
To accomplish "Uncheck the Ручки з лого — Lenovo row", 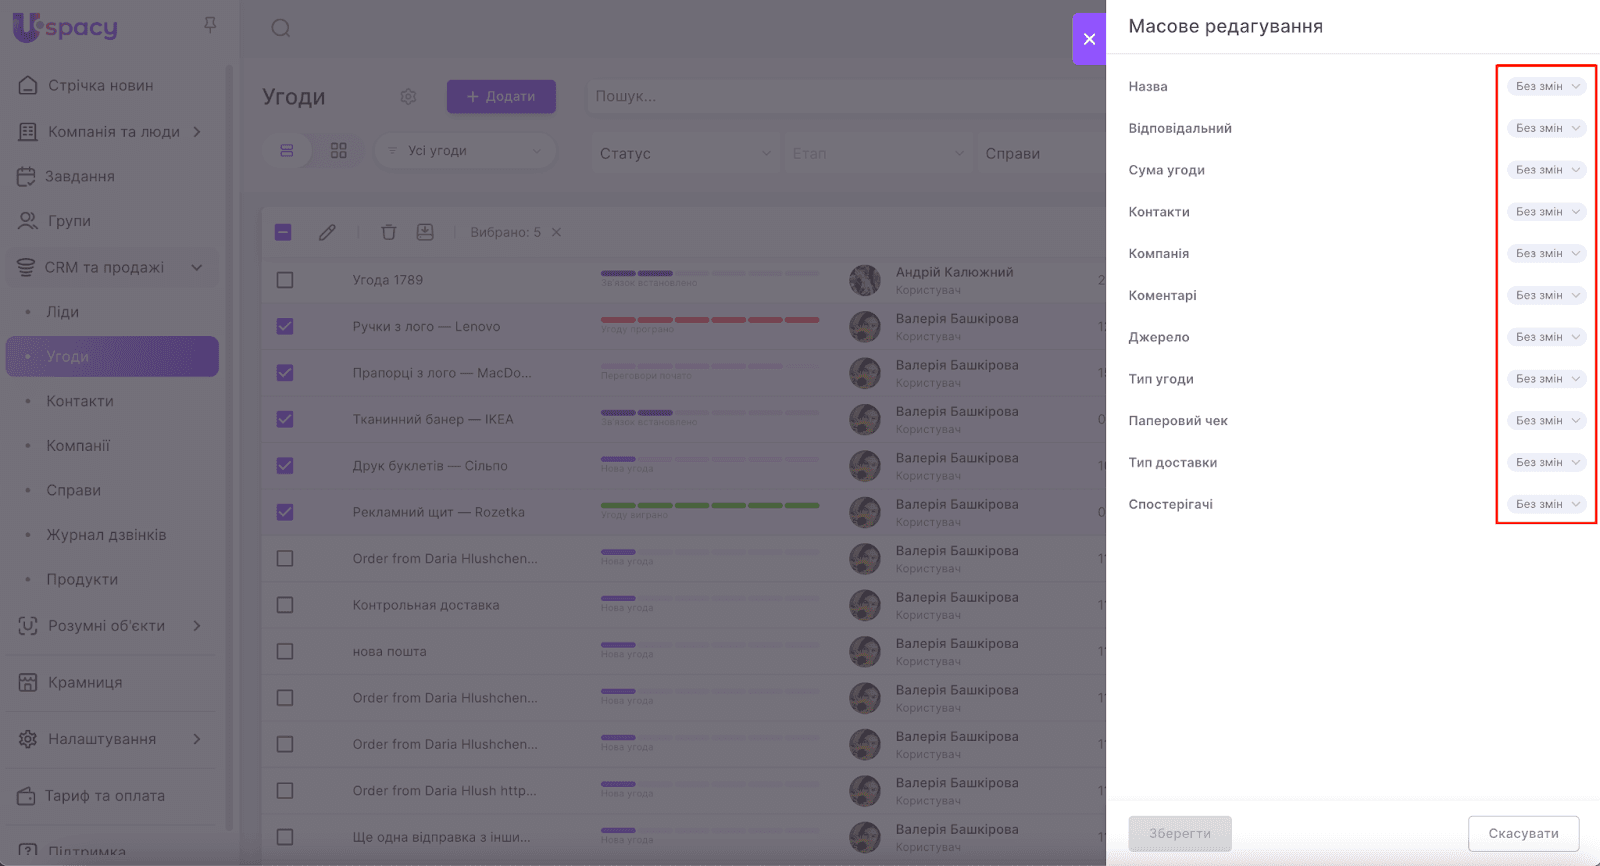I will [x=285, y=327].
